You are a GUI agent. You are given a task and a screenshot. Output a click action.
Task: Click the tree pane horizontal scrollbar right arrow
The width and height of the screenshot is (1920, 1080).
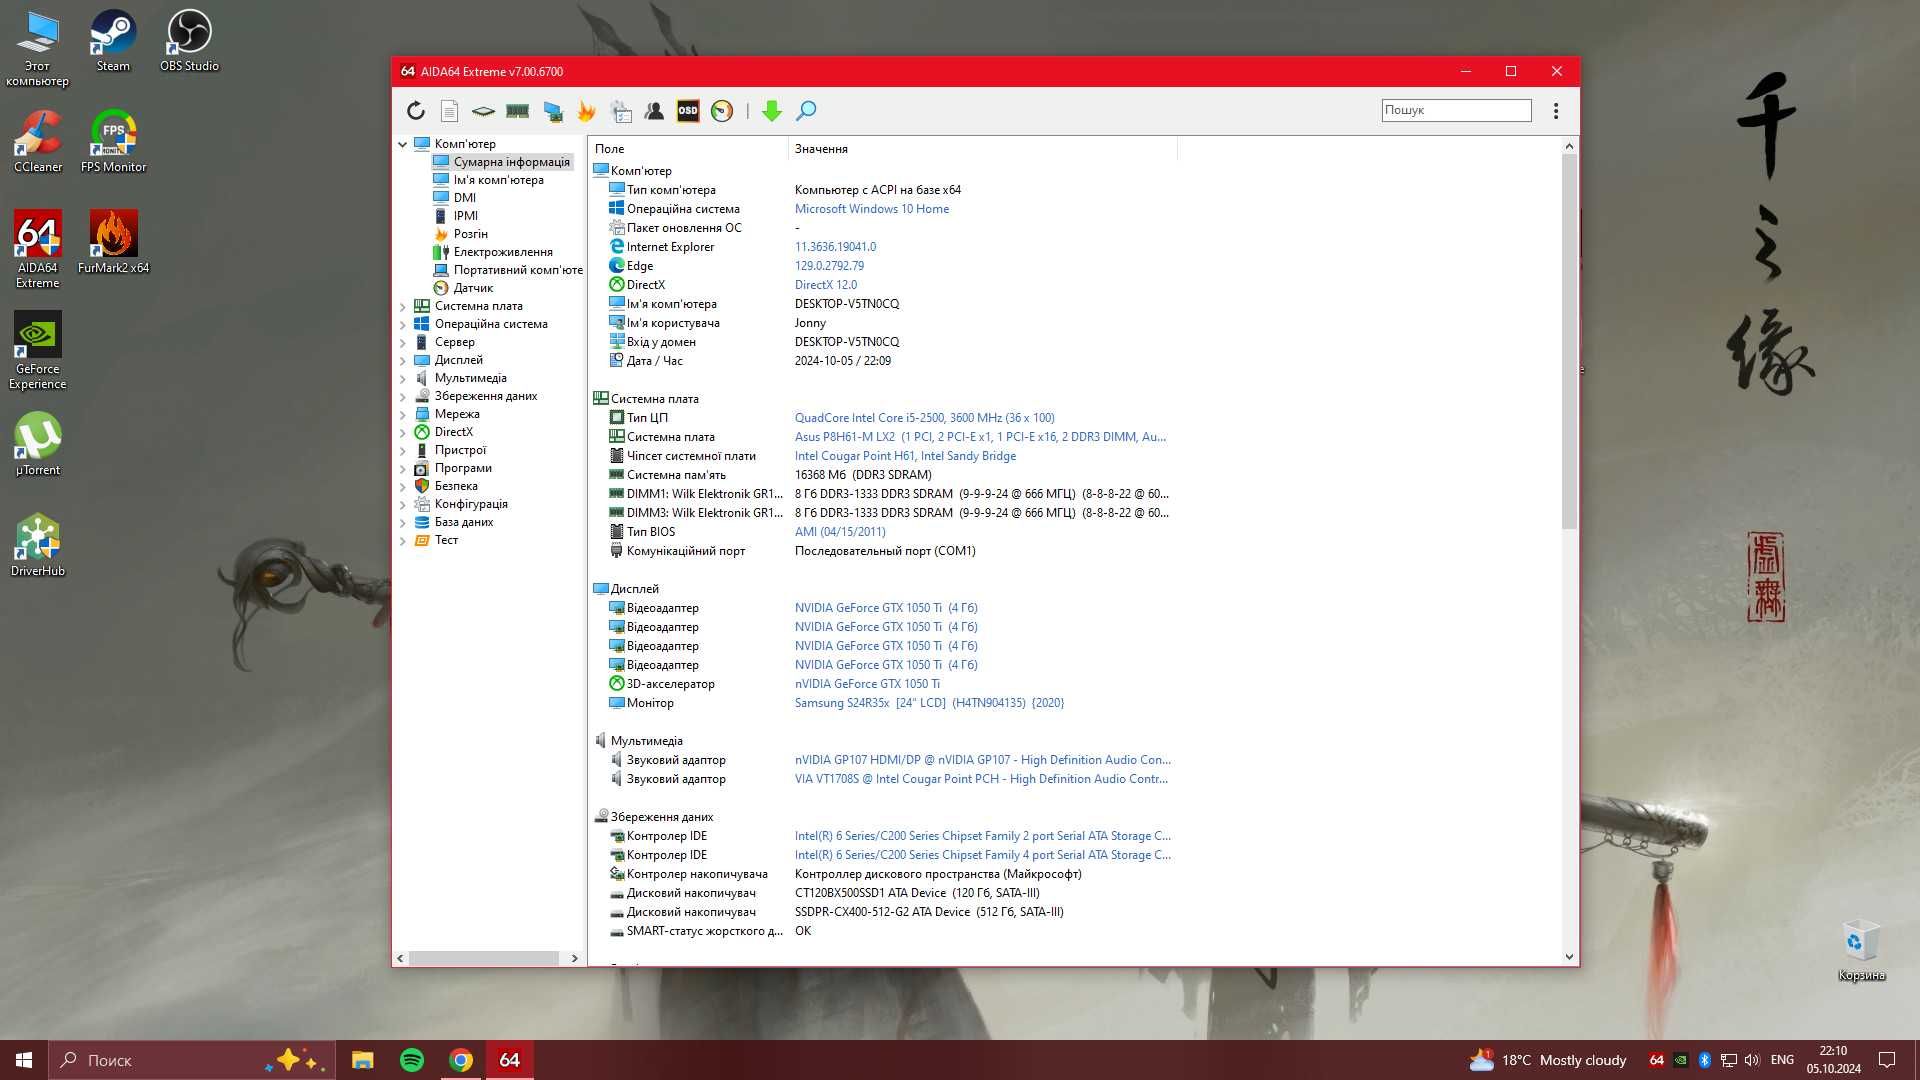574,958
